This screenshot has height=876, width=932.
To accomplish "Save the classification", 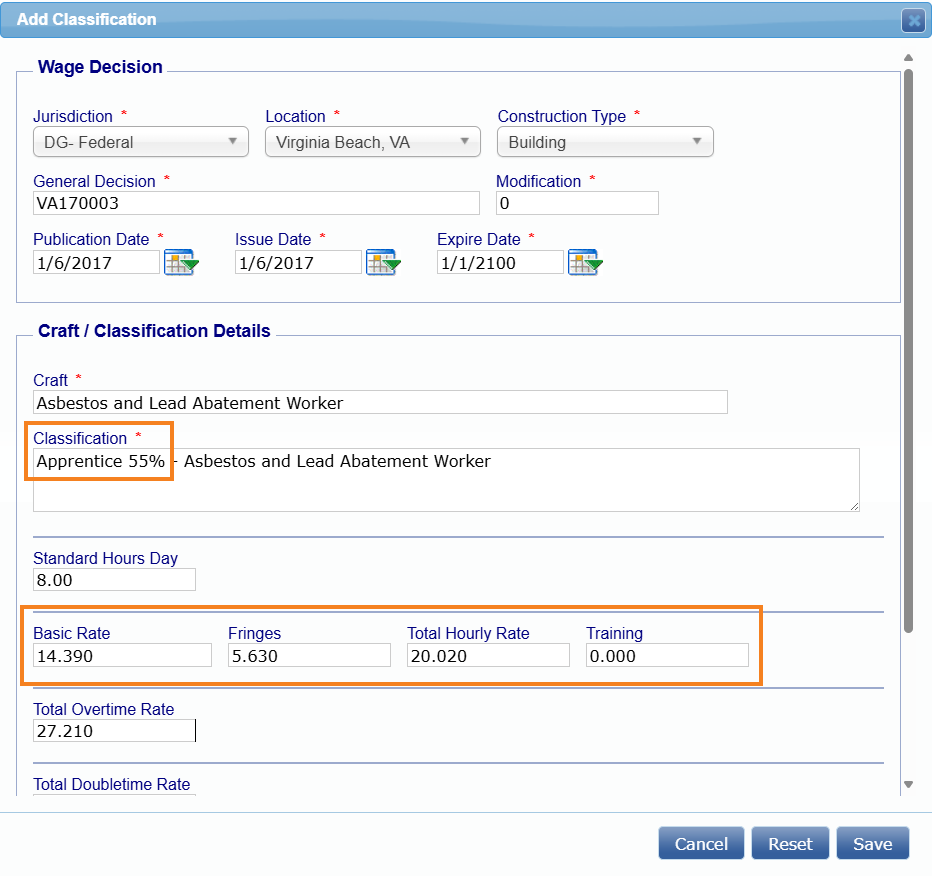I will (873, 843).
